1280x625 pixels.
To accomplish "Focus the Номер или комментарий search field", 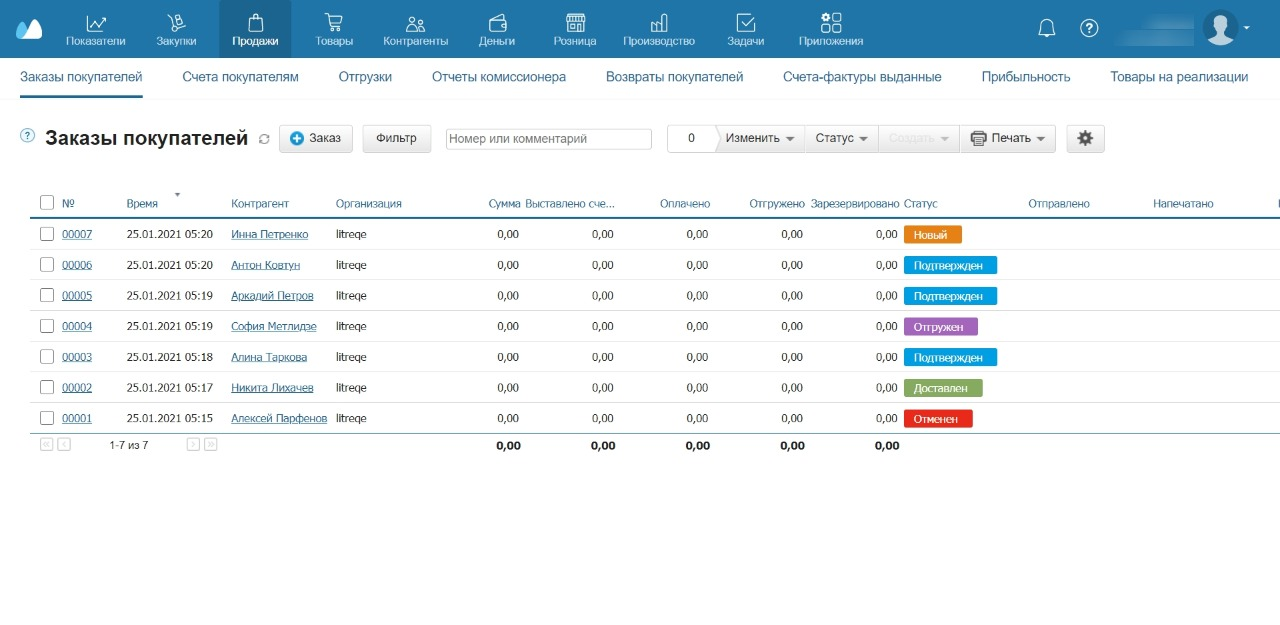I will pyautogui.click(x=549, y=139).
